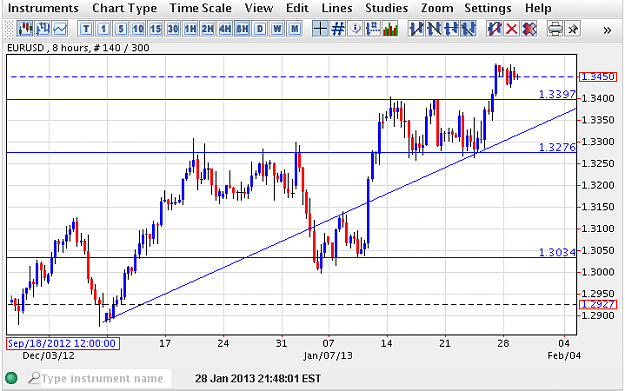Click the delete all lines icon
Viewport: 625px width, 391px height.
(529, 29)
